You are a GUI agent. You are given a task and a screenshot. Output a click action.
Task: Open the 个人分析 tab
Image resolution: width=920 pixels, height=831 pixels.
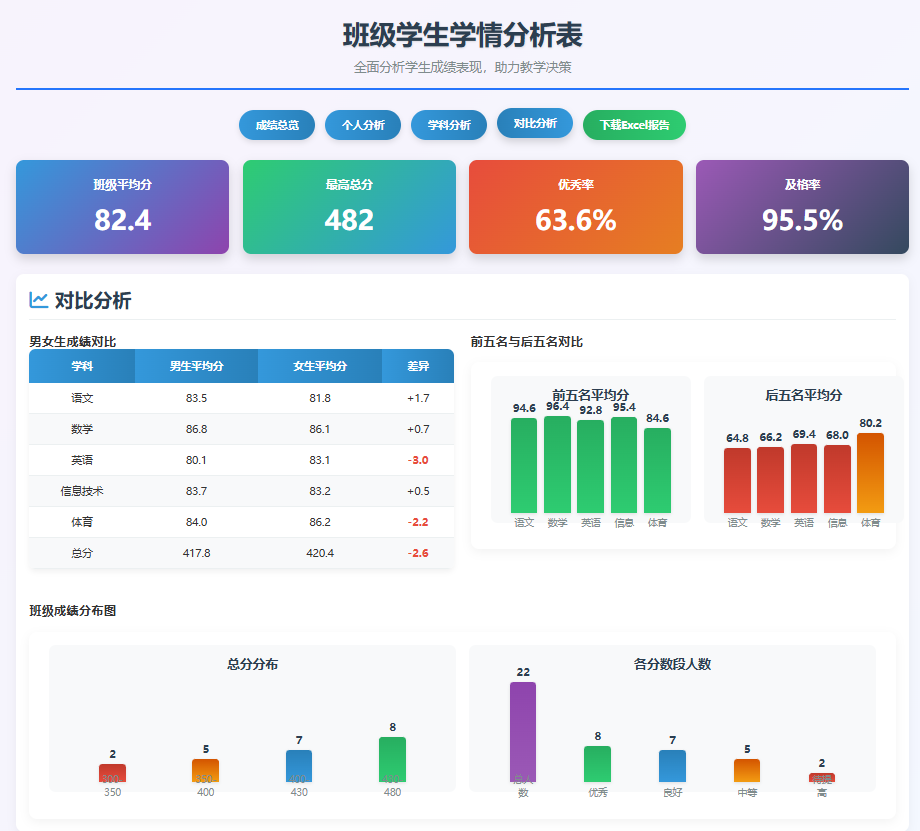362,125
